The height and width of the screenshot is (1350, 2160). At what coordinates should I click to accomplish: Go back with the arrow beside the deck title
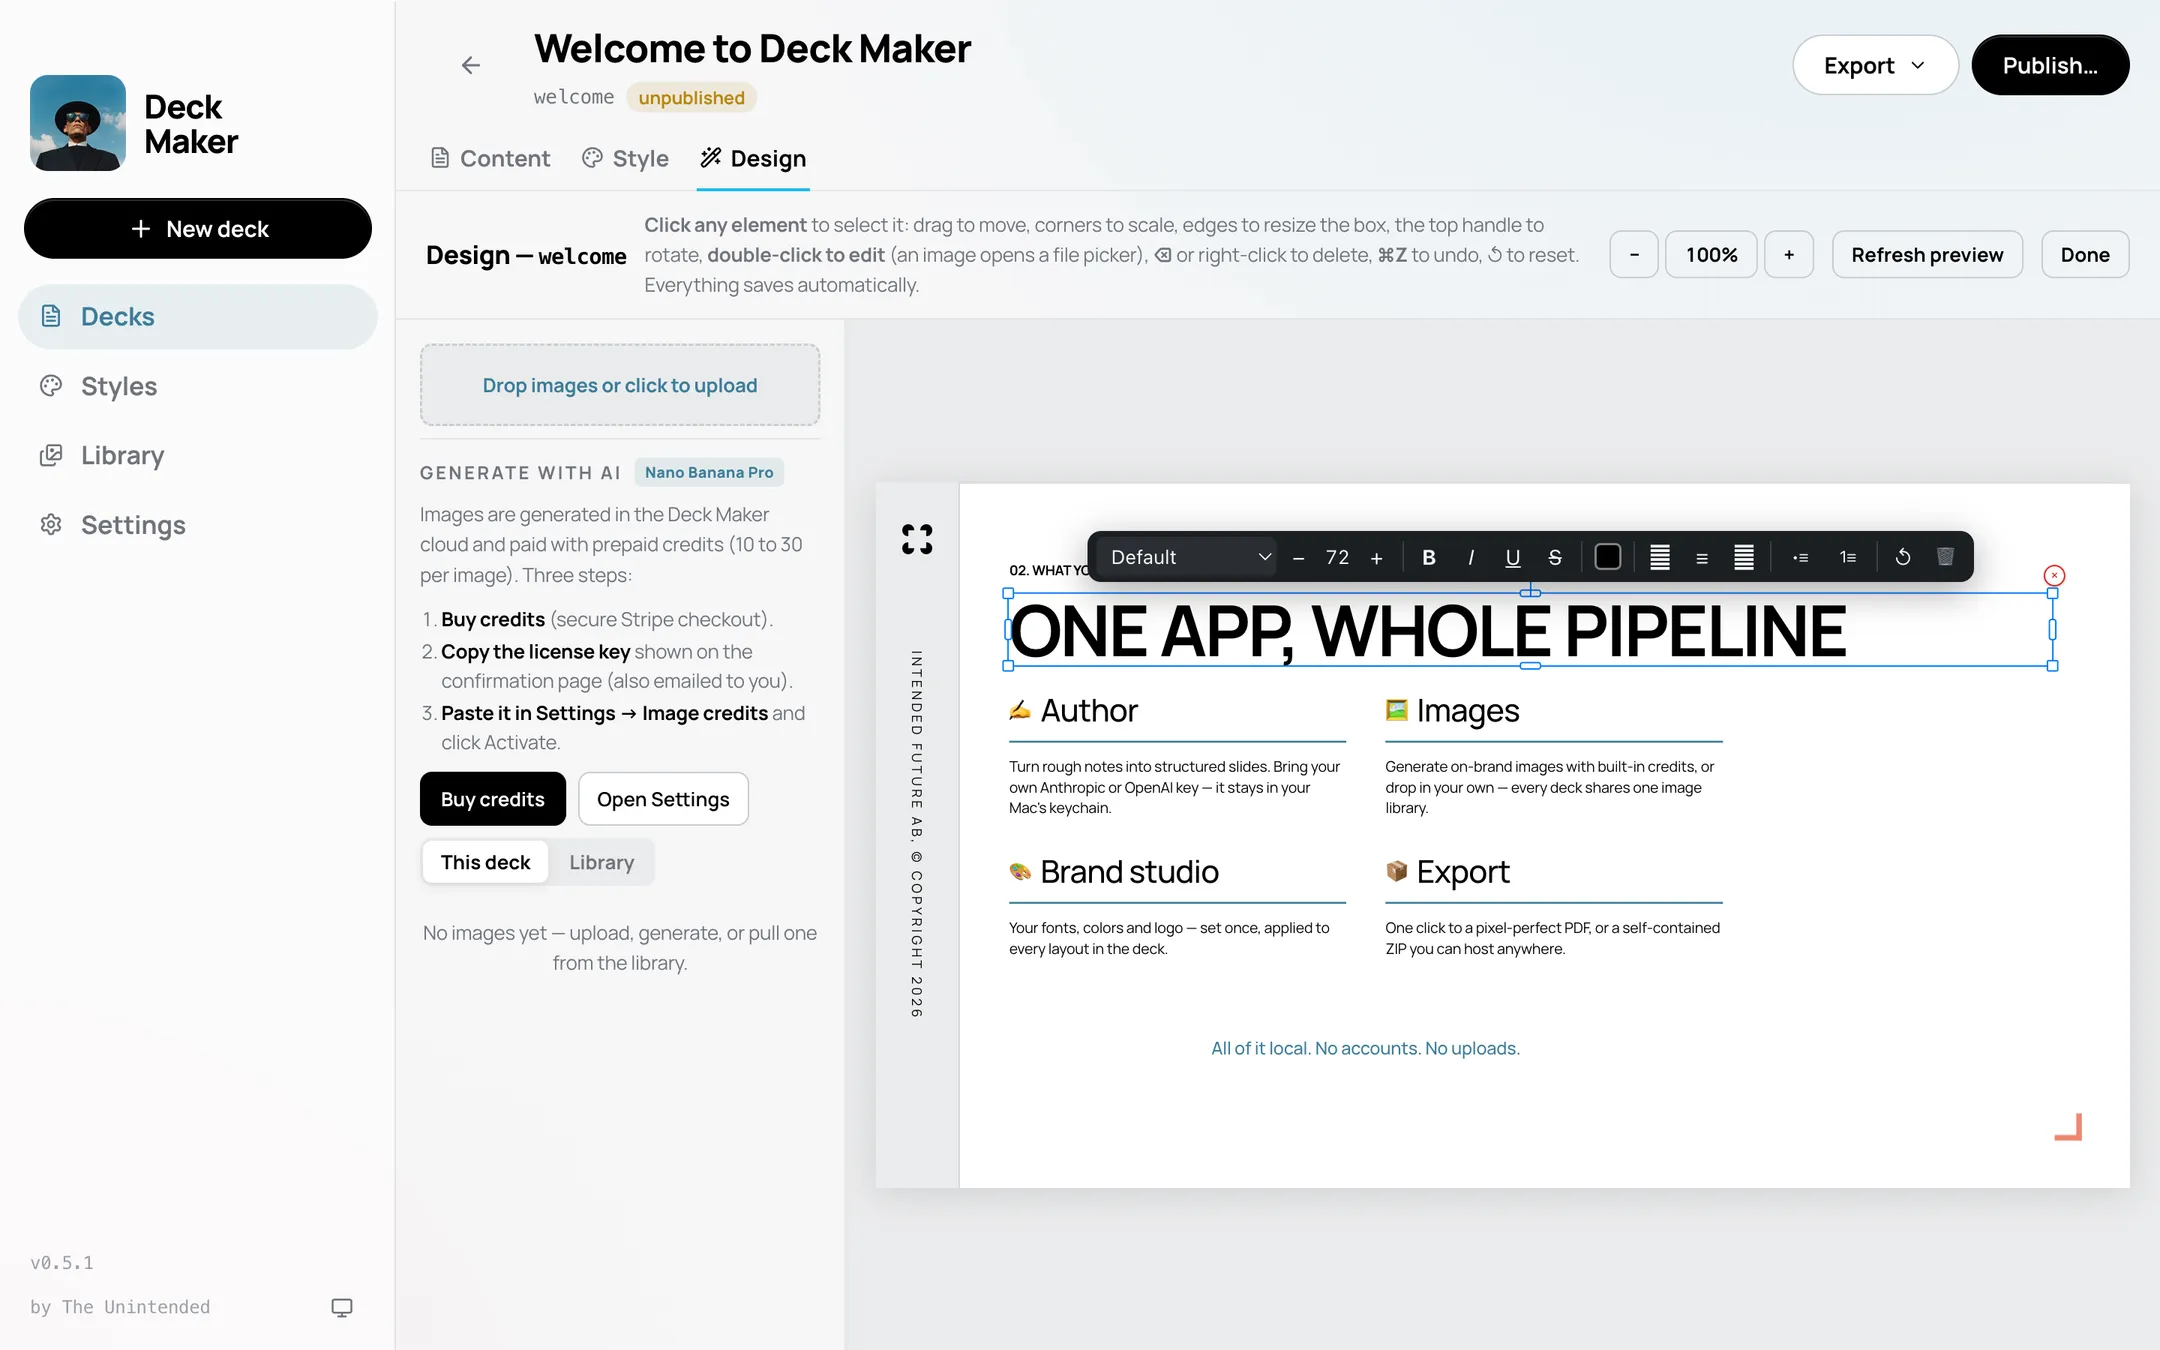[471, 65]
